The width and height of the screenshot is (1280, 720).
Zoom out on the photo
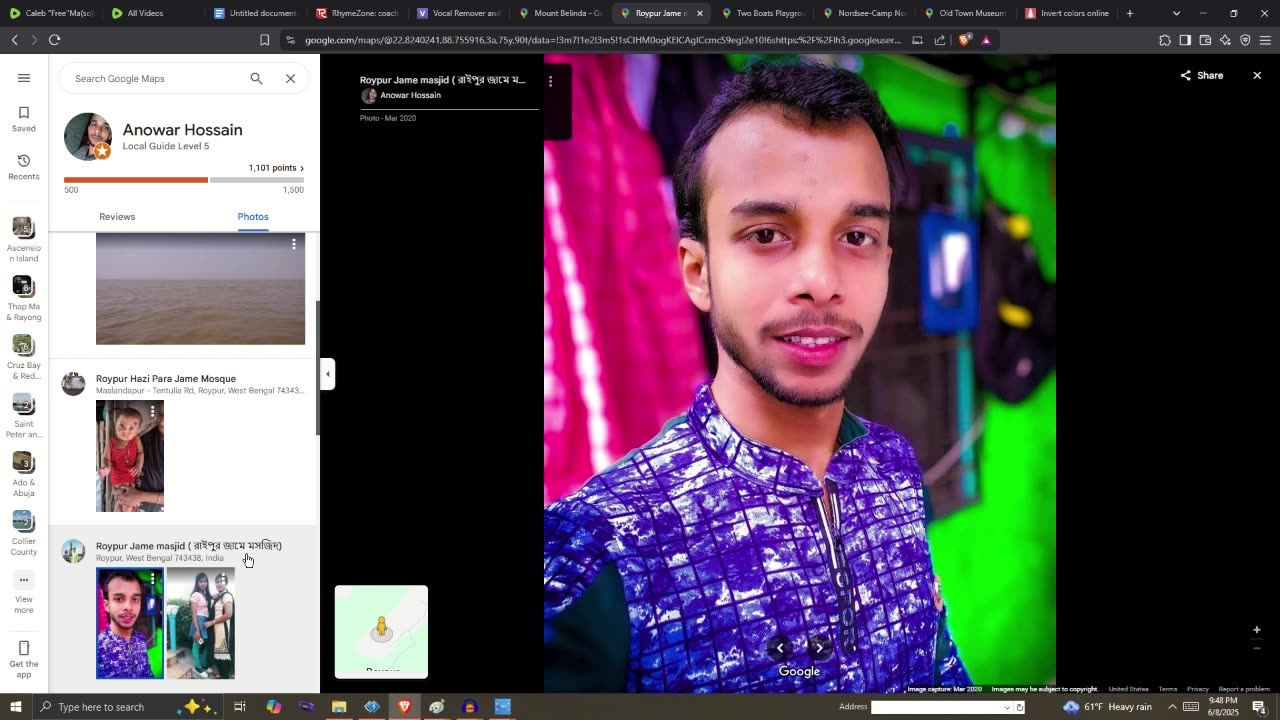[1257, 649]
